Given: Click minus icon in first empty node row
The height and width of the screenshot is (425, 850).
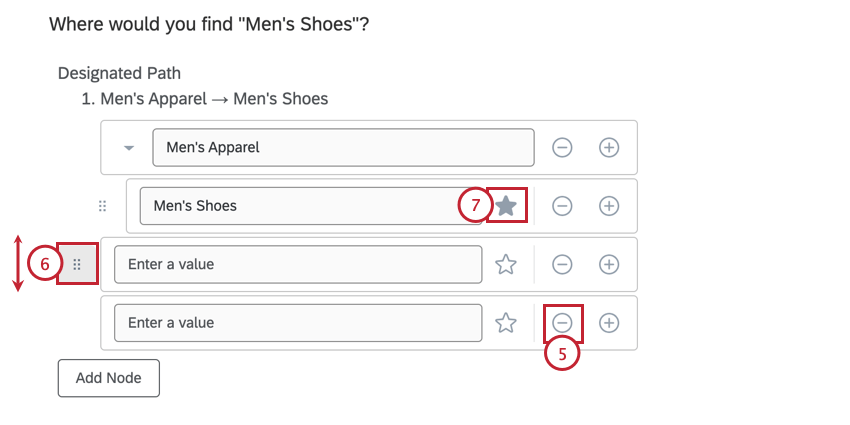Looking at the screenshot, I should pos(562,264).
